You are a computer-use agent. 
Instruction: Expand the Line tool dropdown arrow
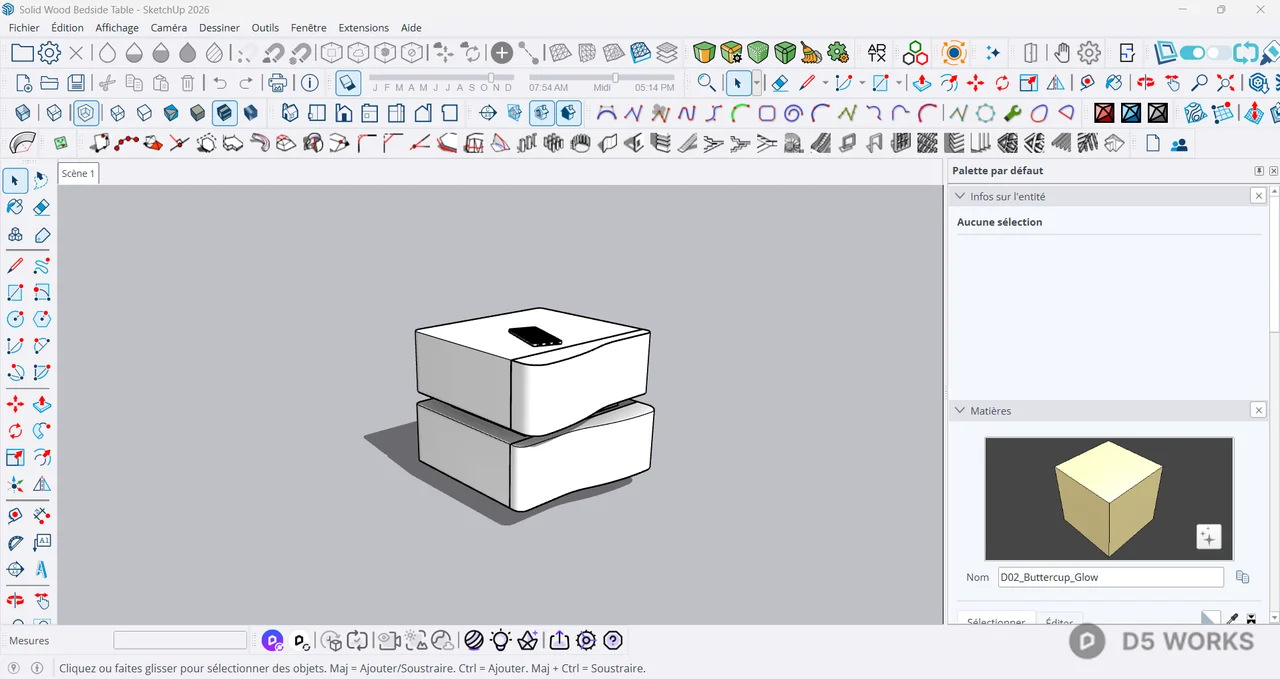[x=825, y=83]
